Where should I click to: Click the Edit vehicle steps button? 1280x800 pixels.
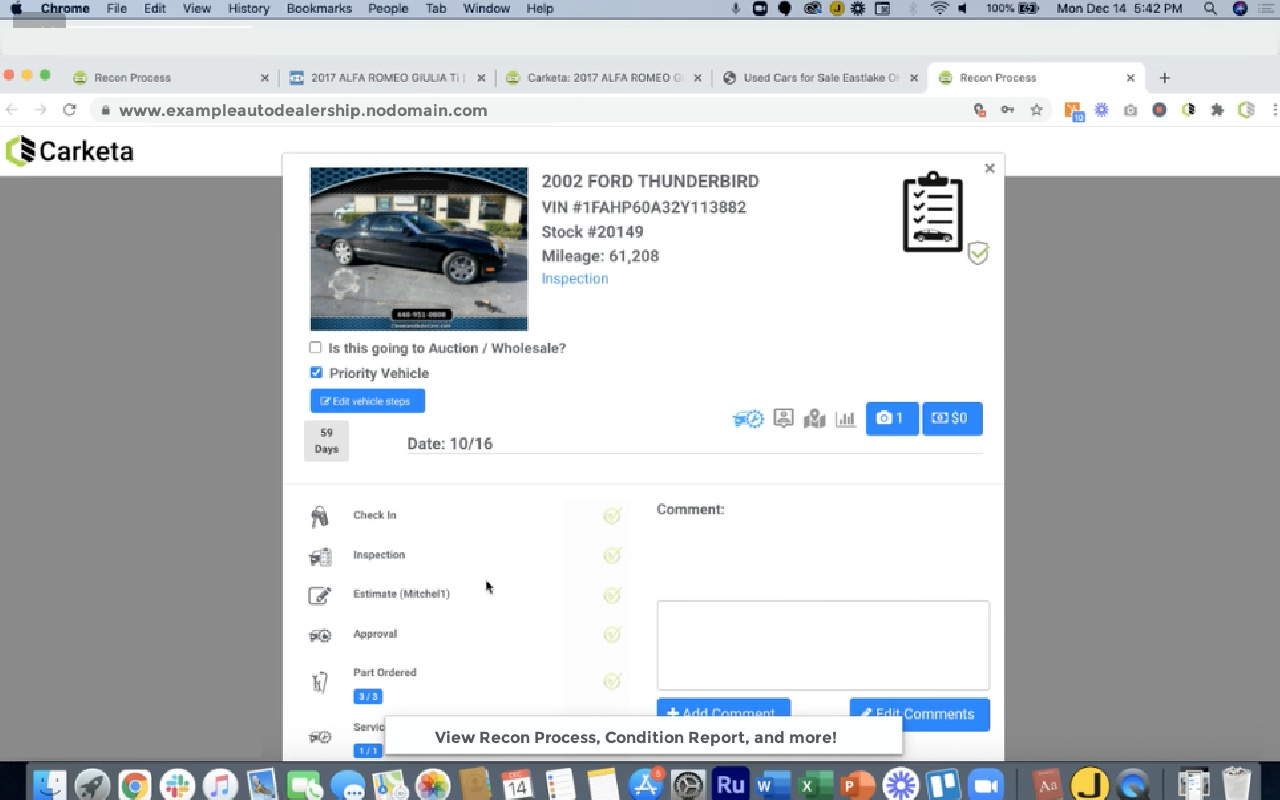[367, 401]
